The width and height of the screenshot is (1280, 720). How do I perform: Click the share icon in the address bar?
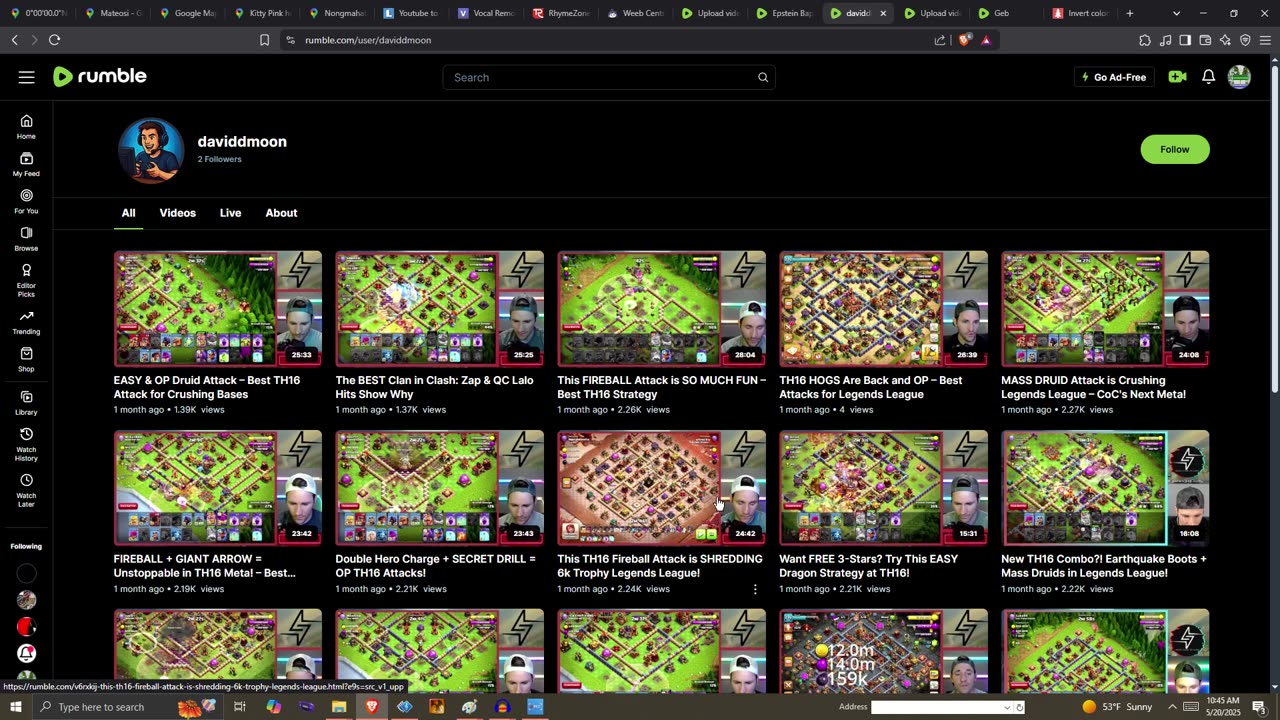(940, 40)
